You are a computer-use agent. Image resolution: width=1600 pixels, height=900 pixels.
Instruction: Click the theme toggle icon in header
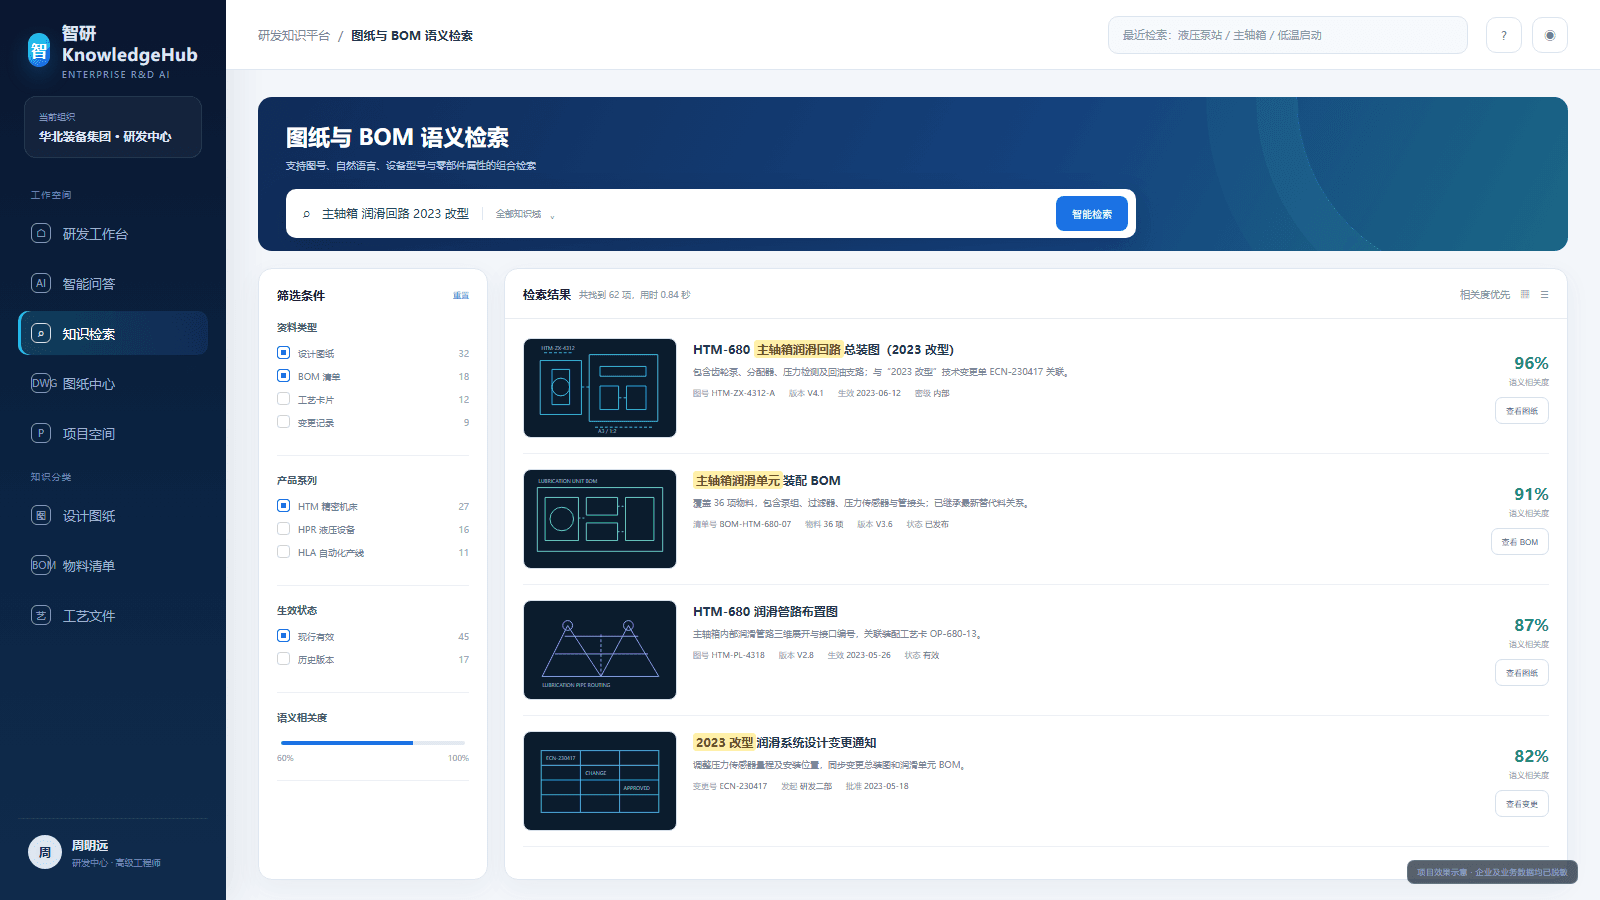click(1550, 35)
